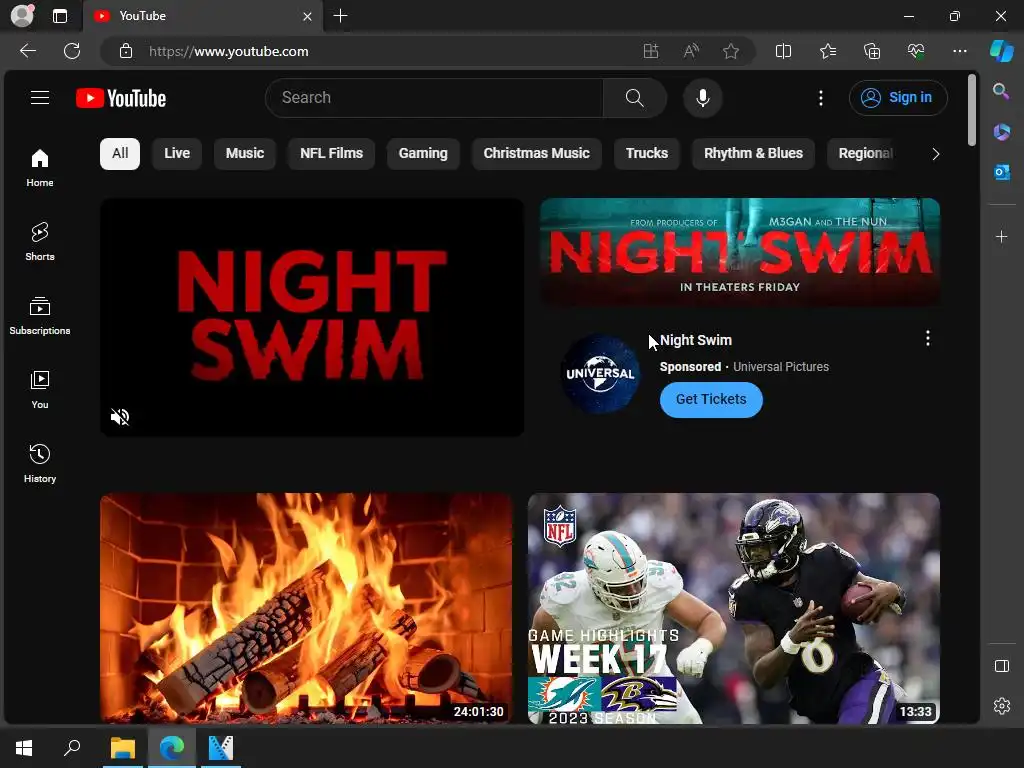1024x768 pixels.
Task: Open browser Collections
Action: tap(872, 51)
